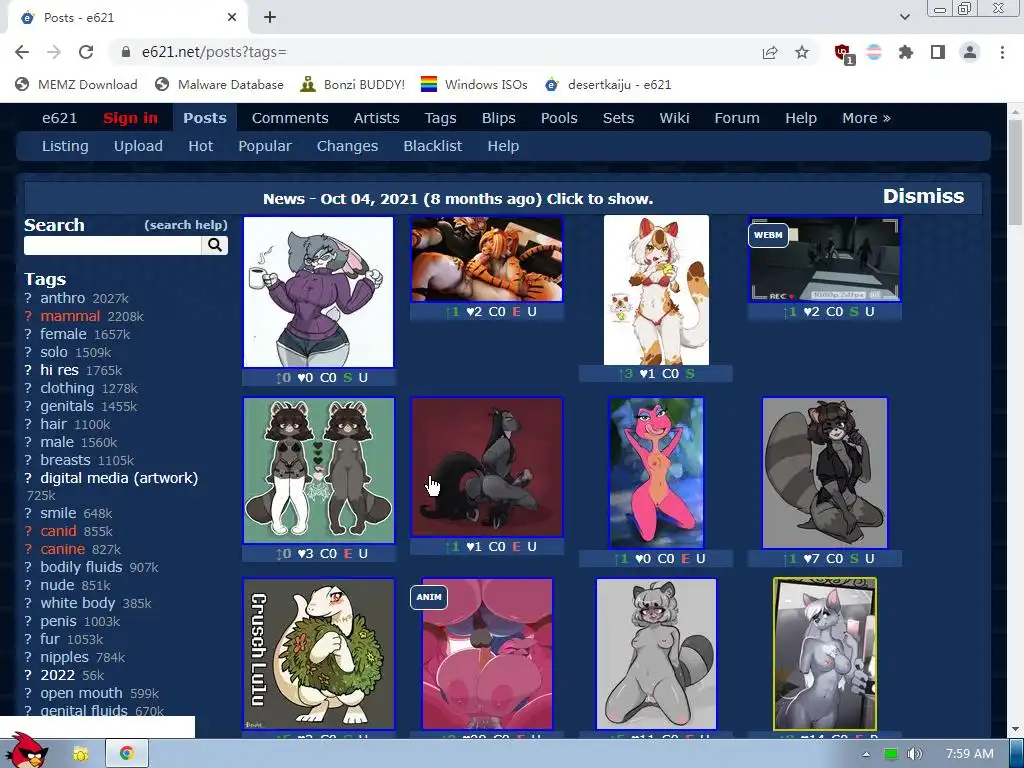Submit search with the magnifier button
The width and height of the screenshot is (1024, 768).
(x=215, y=246)
